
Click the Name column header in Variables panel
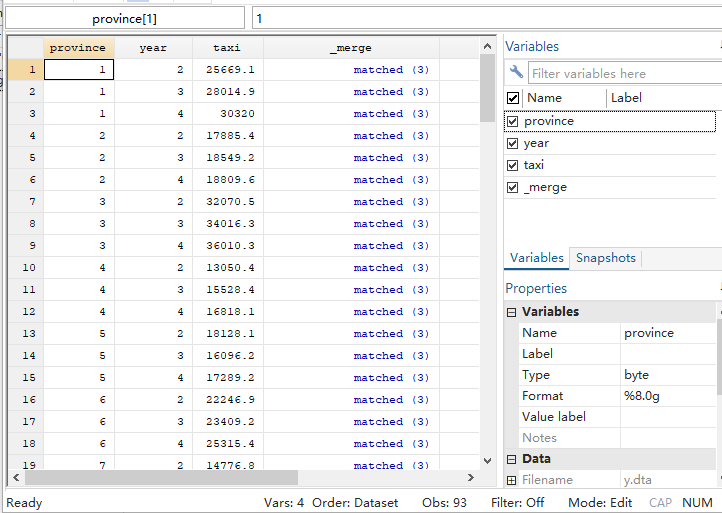click(x=564, y=98)
